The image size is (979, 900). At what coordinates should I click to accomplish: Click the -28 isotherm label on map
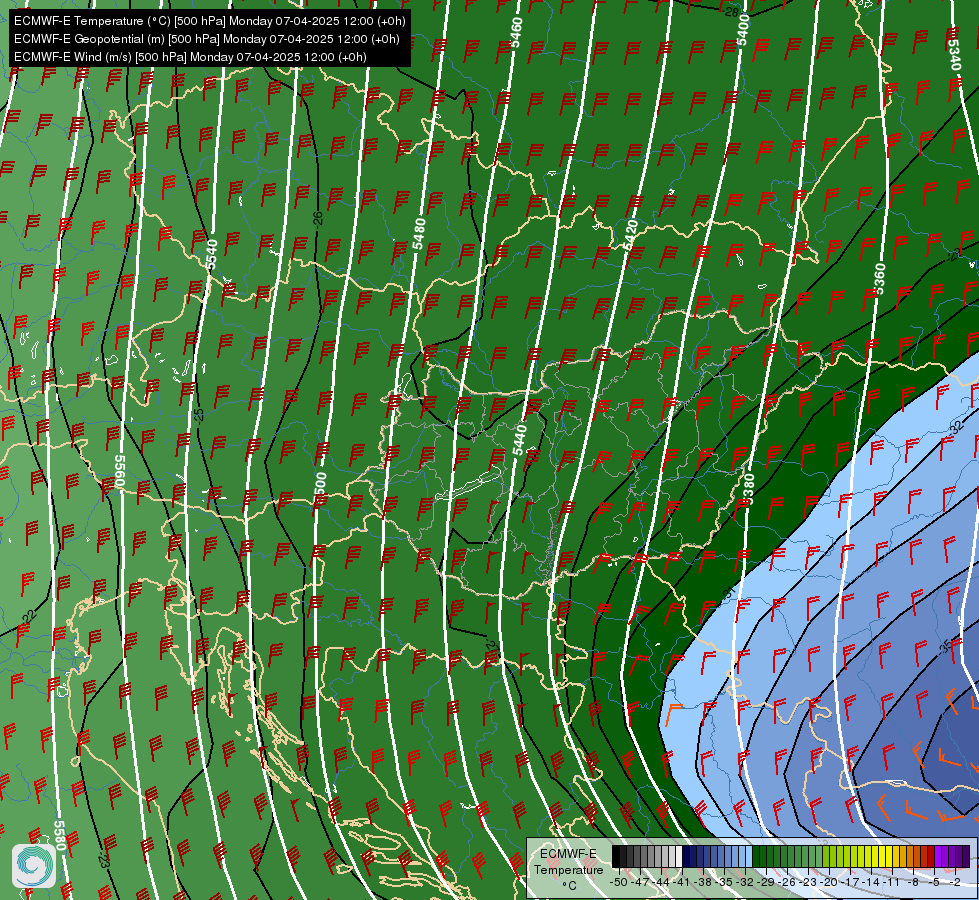tap(731, 12)
